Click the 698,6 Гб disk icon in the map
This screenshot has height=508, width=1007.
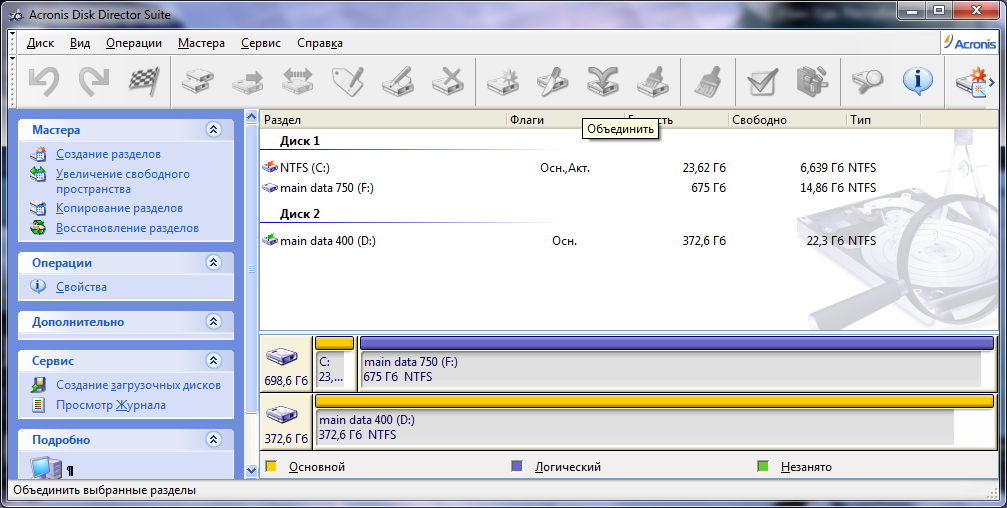282,356
